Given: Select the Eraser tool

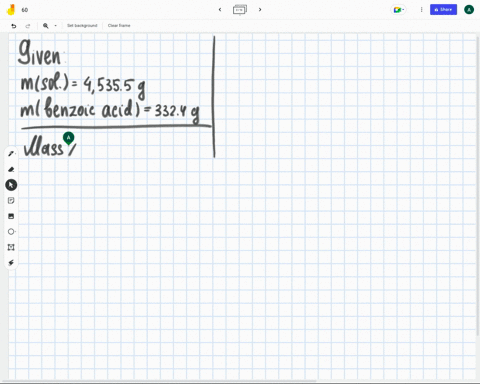Looking at the screenshot, I should pyautogui.click(x=11, y=169).
